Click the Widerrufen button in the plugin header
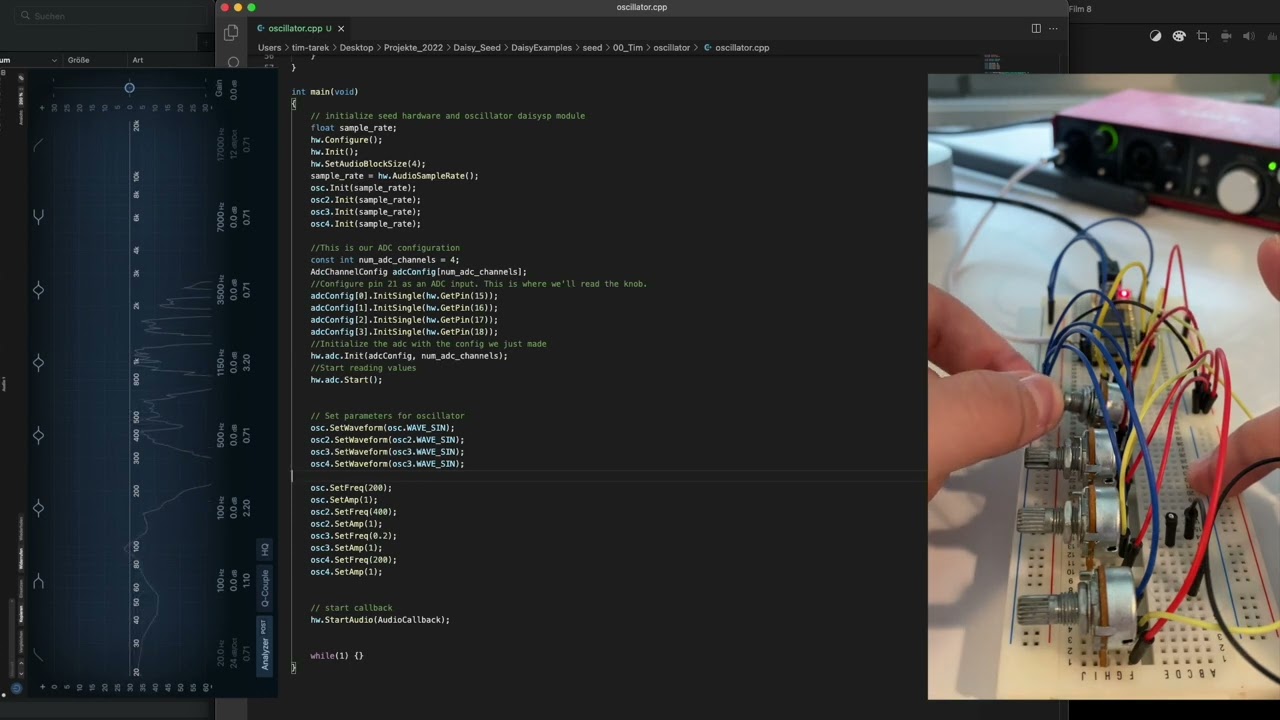Screen dimensions: 1280x720 click(x=21, y=558)
